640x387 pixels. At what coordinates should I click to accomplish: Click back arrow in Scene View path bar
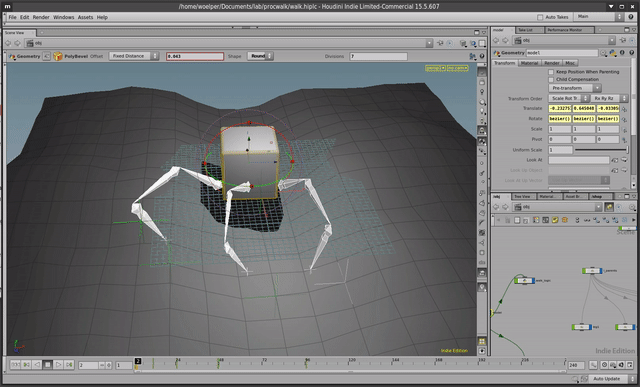[x=8, y=43]
